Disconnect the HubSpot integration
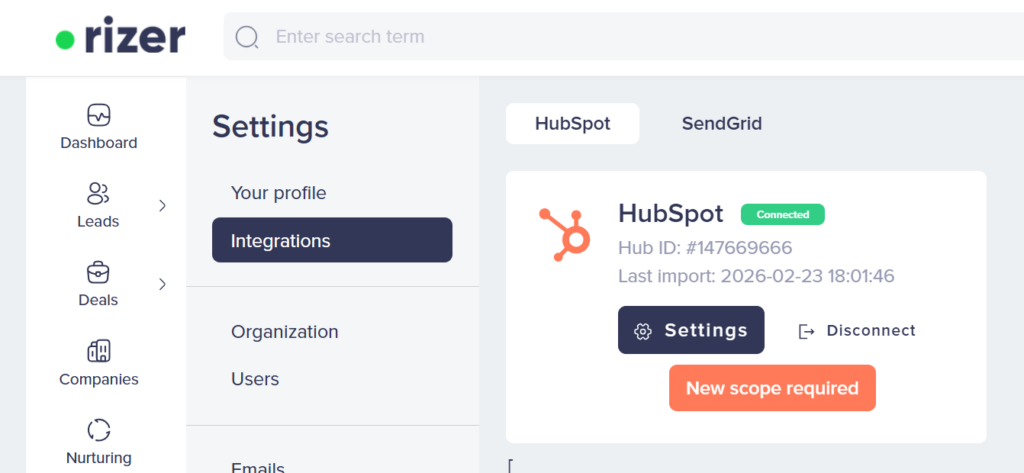1024x473 pixels. 857,331
